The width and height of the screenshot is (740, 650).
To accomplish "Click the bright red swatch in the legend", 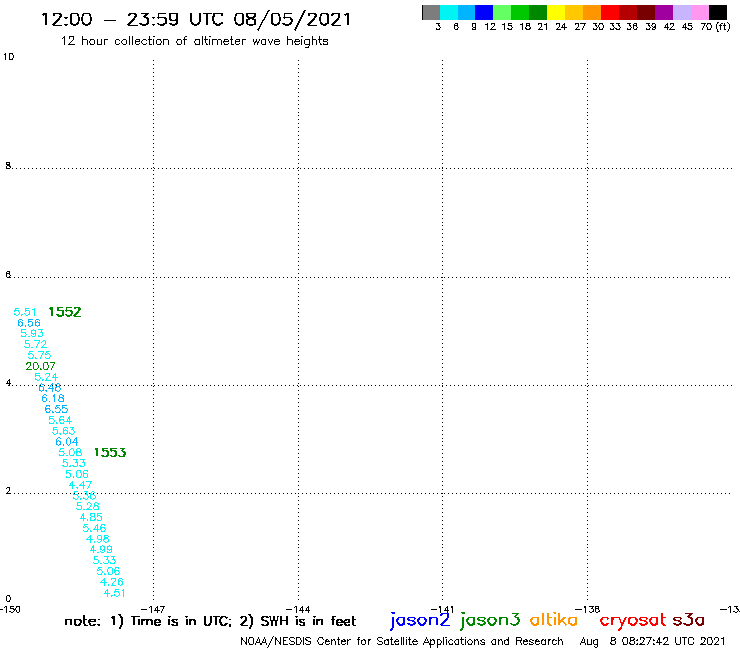I will pos(609,12).
